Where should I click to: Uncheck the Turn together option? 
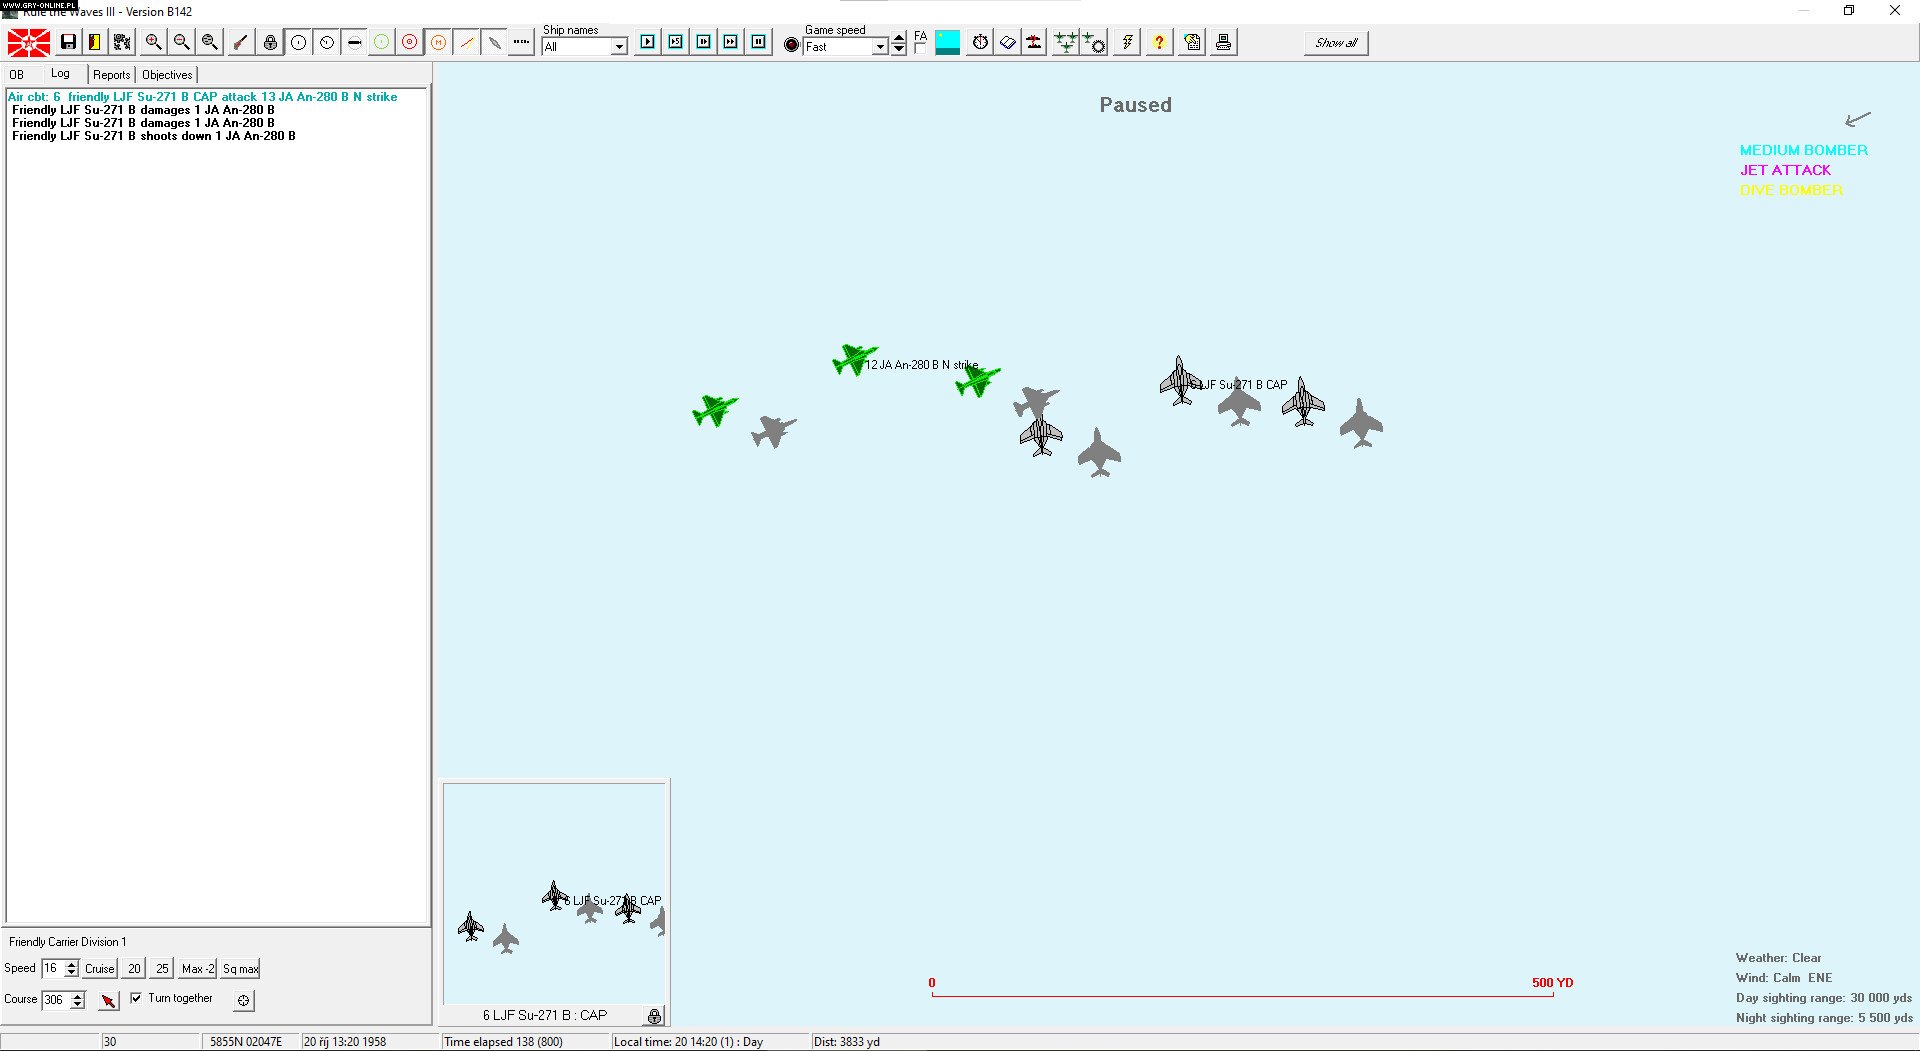[137, 998]
